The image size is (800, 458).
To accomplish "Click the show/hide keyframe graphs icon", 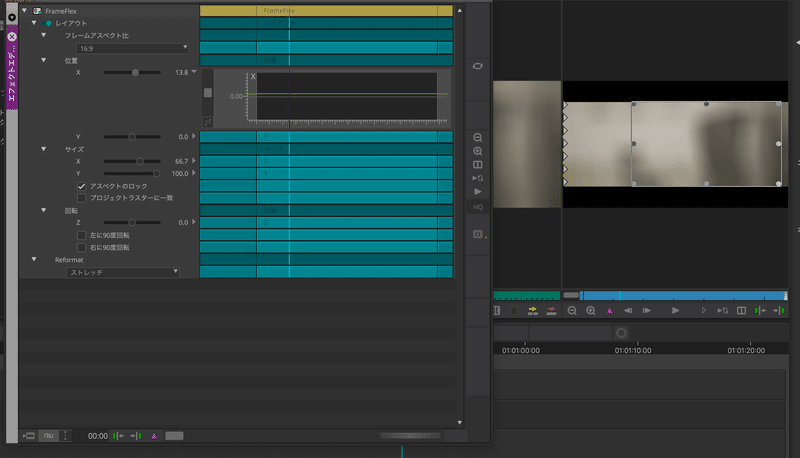I will [29, 436].
